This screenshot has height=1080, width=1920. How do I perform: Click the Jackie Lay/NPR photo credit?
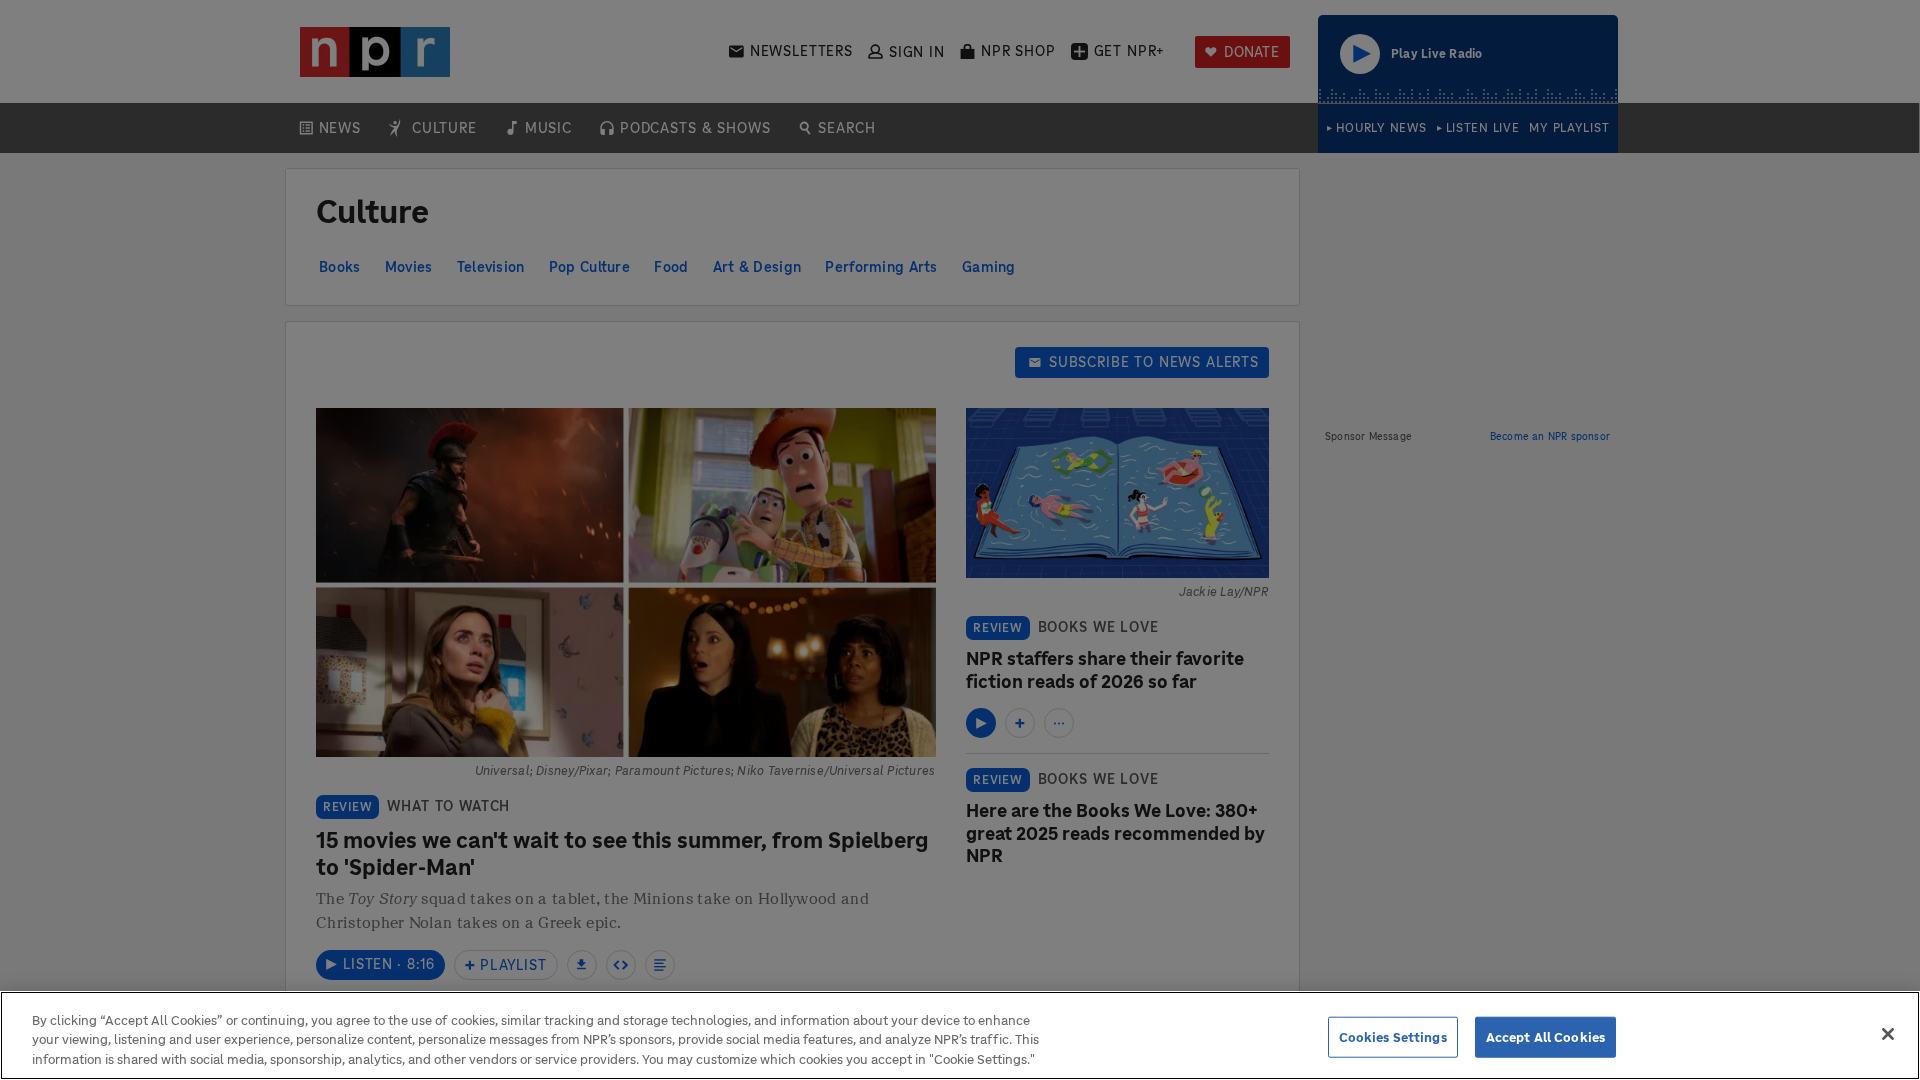coord(1223,592)
